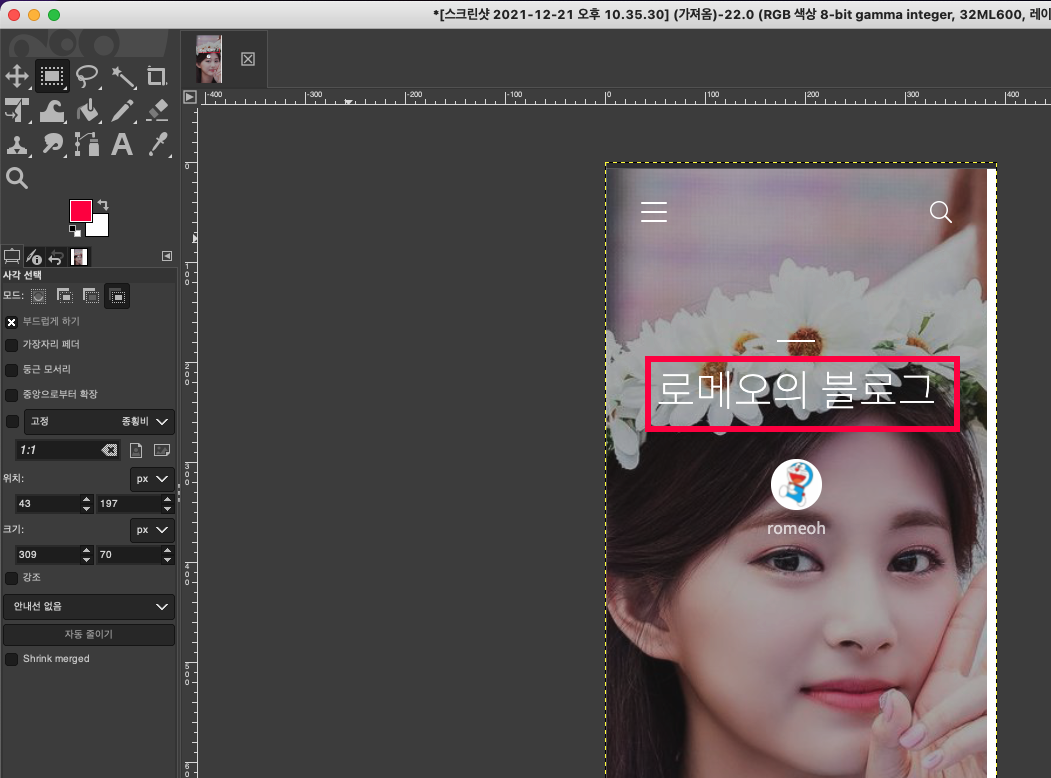Select the Clone stamp tool
The image size is (1051, 778).
point(17,145)
